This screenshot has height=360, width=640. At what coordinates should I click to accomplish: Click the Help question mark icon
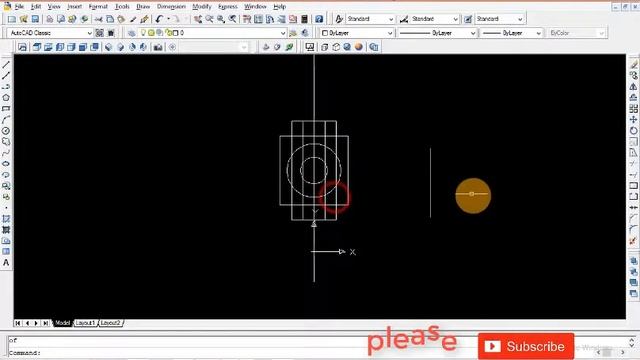319,19
